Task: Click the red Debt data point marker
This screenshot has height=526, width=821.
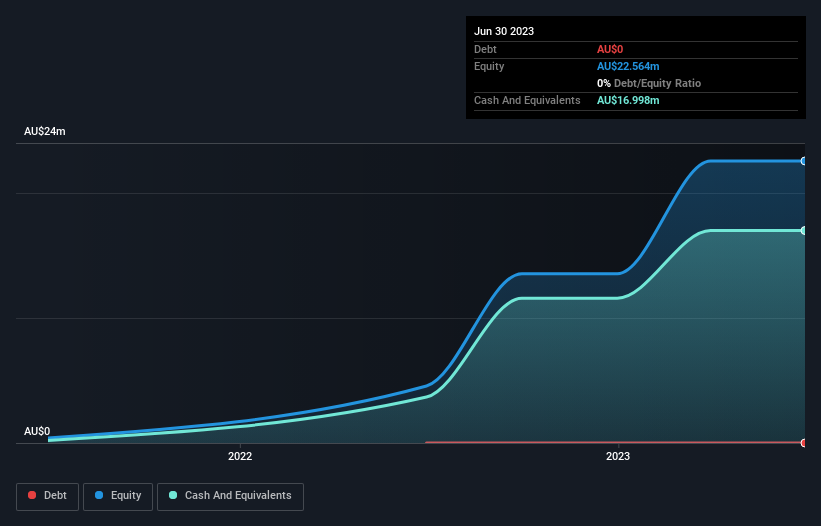Action: tap(804, 443)
